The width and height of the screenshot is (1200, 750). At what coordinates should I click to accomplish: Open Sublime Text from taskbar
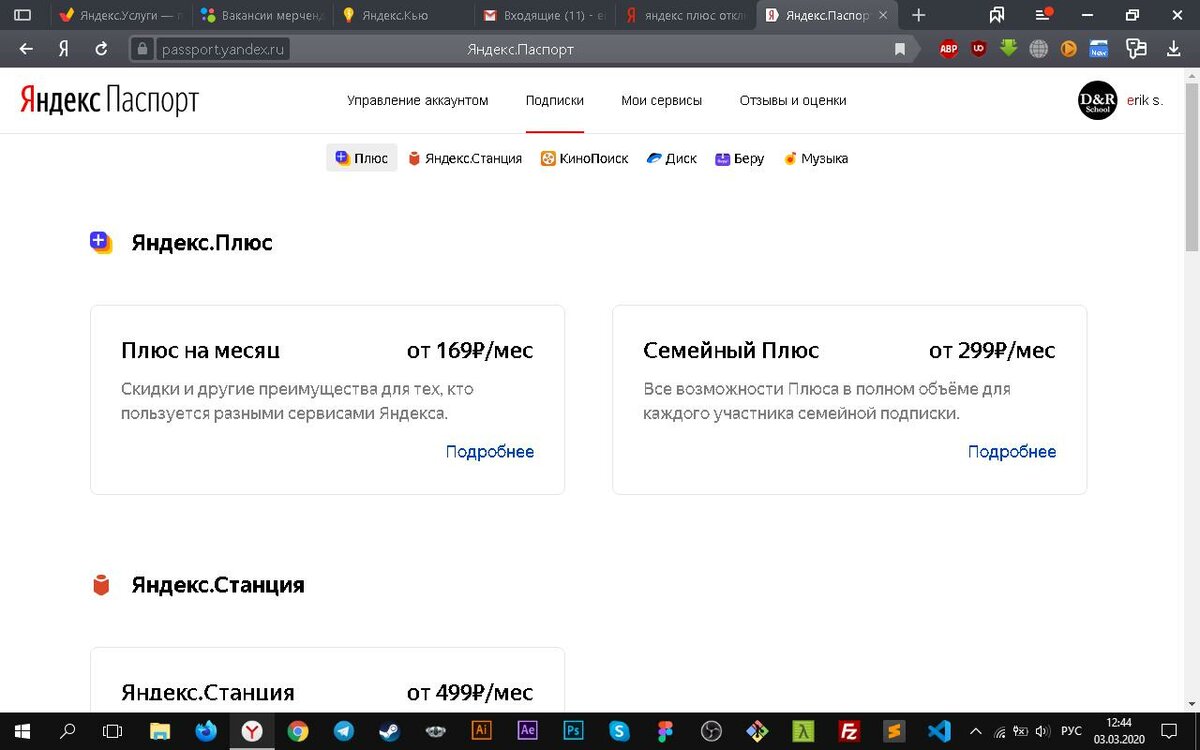895,730
